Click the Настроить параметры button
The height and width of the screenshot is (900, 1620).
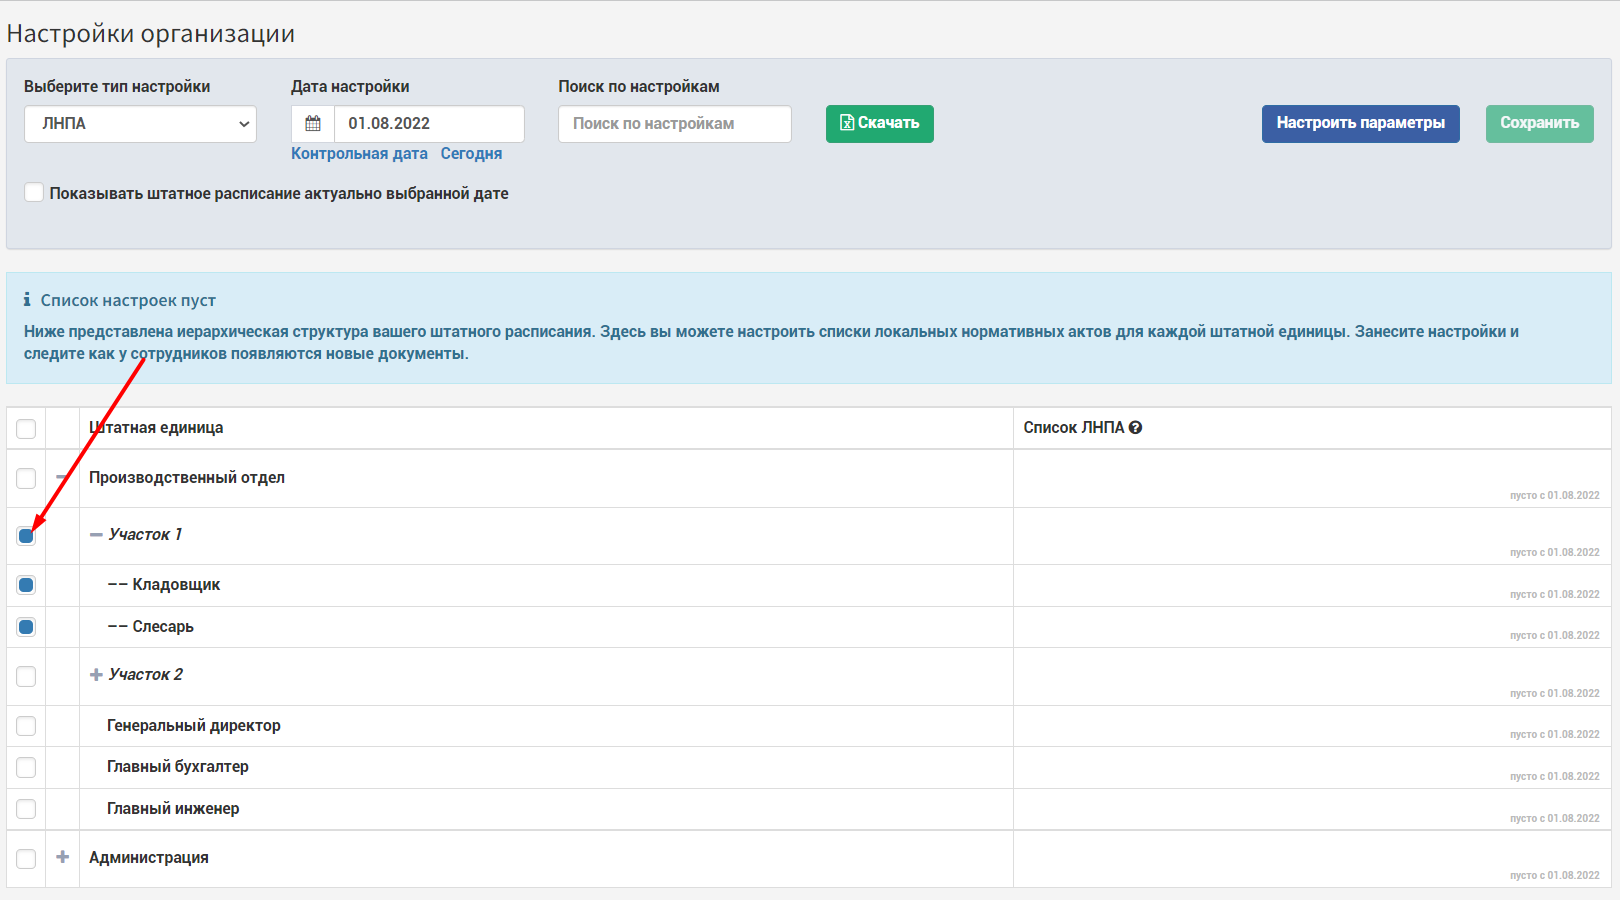(1360, 124)
